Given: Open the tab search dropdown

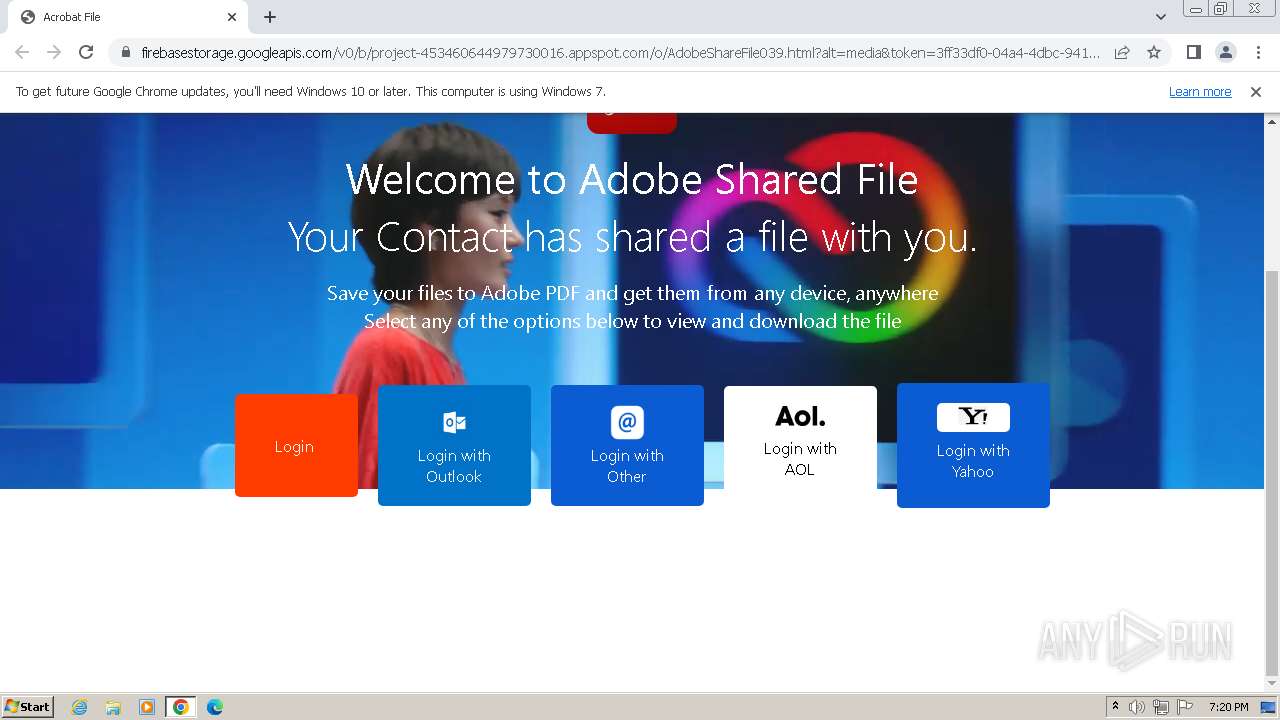Looking at the screenshot, I should (x=1161, y=17).
